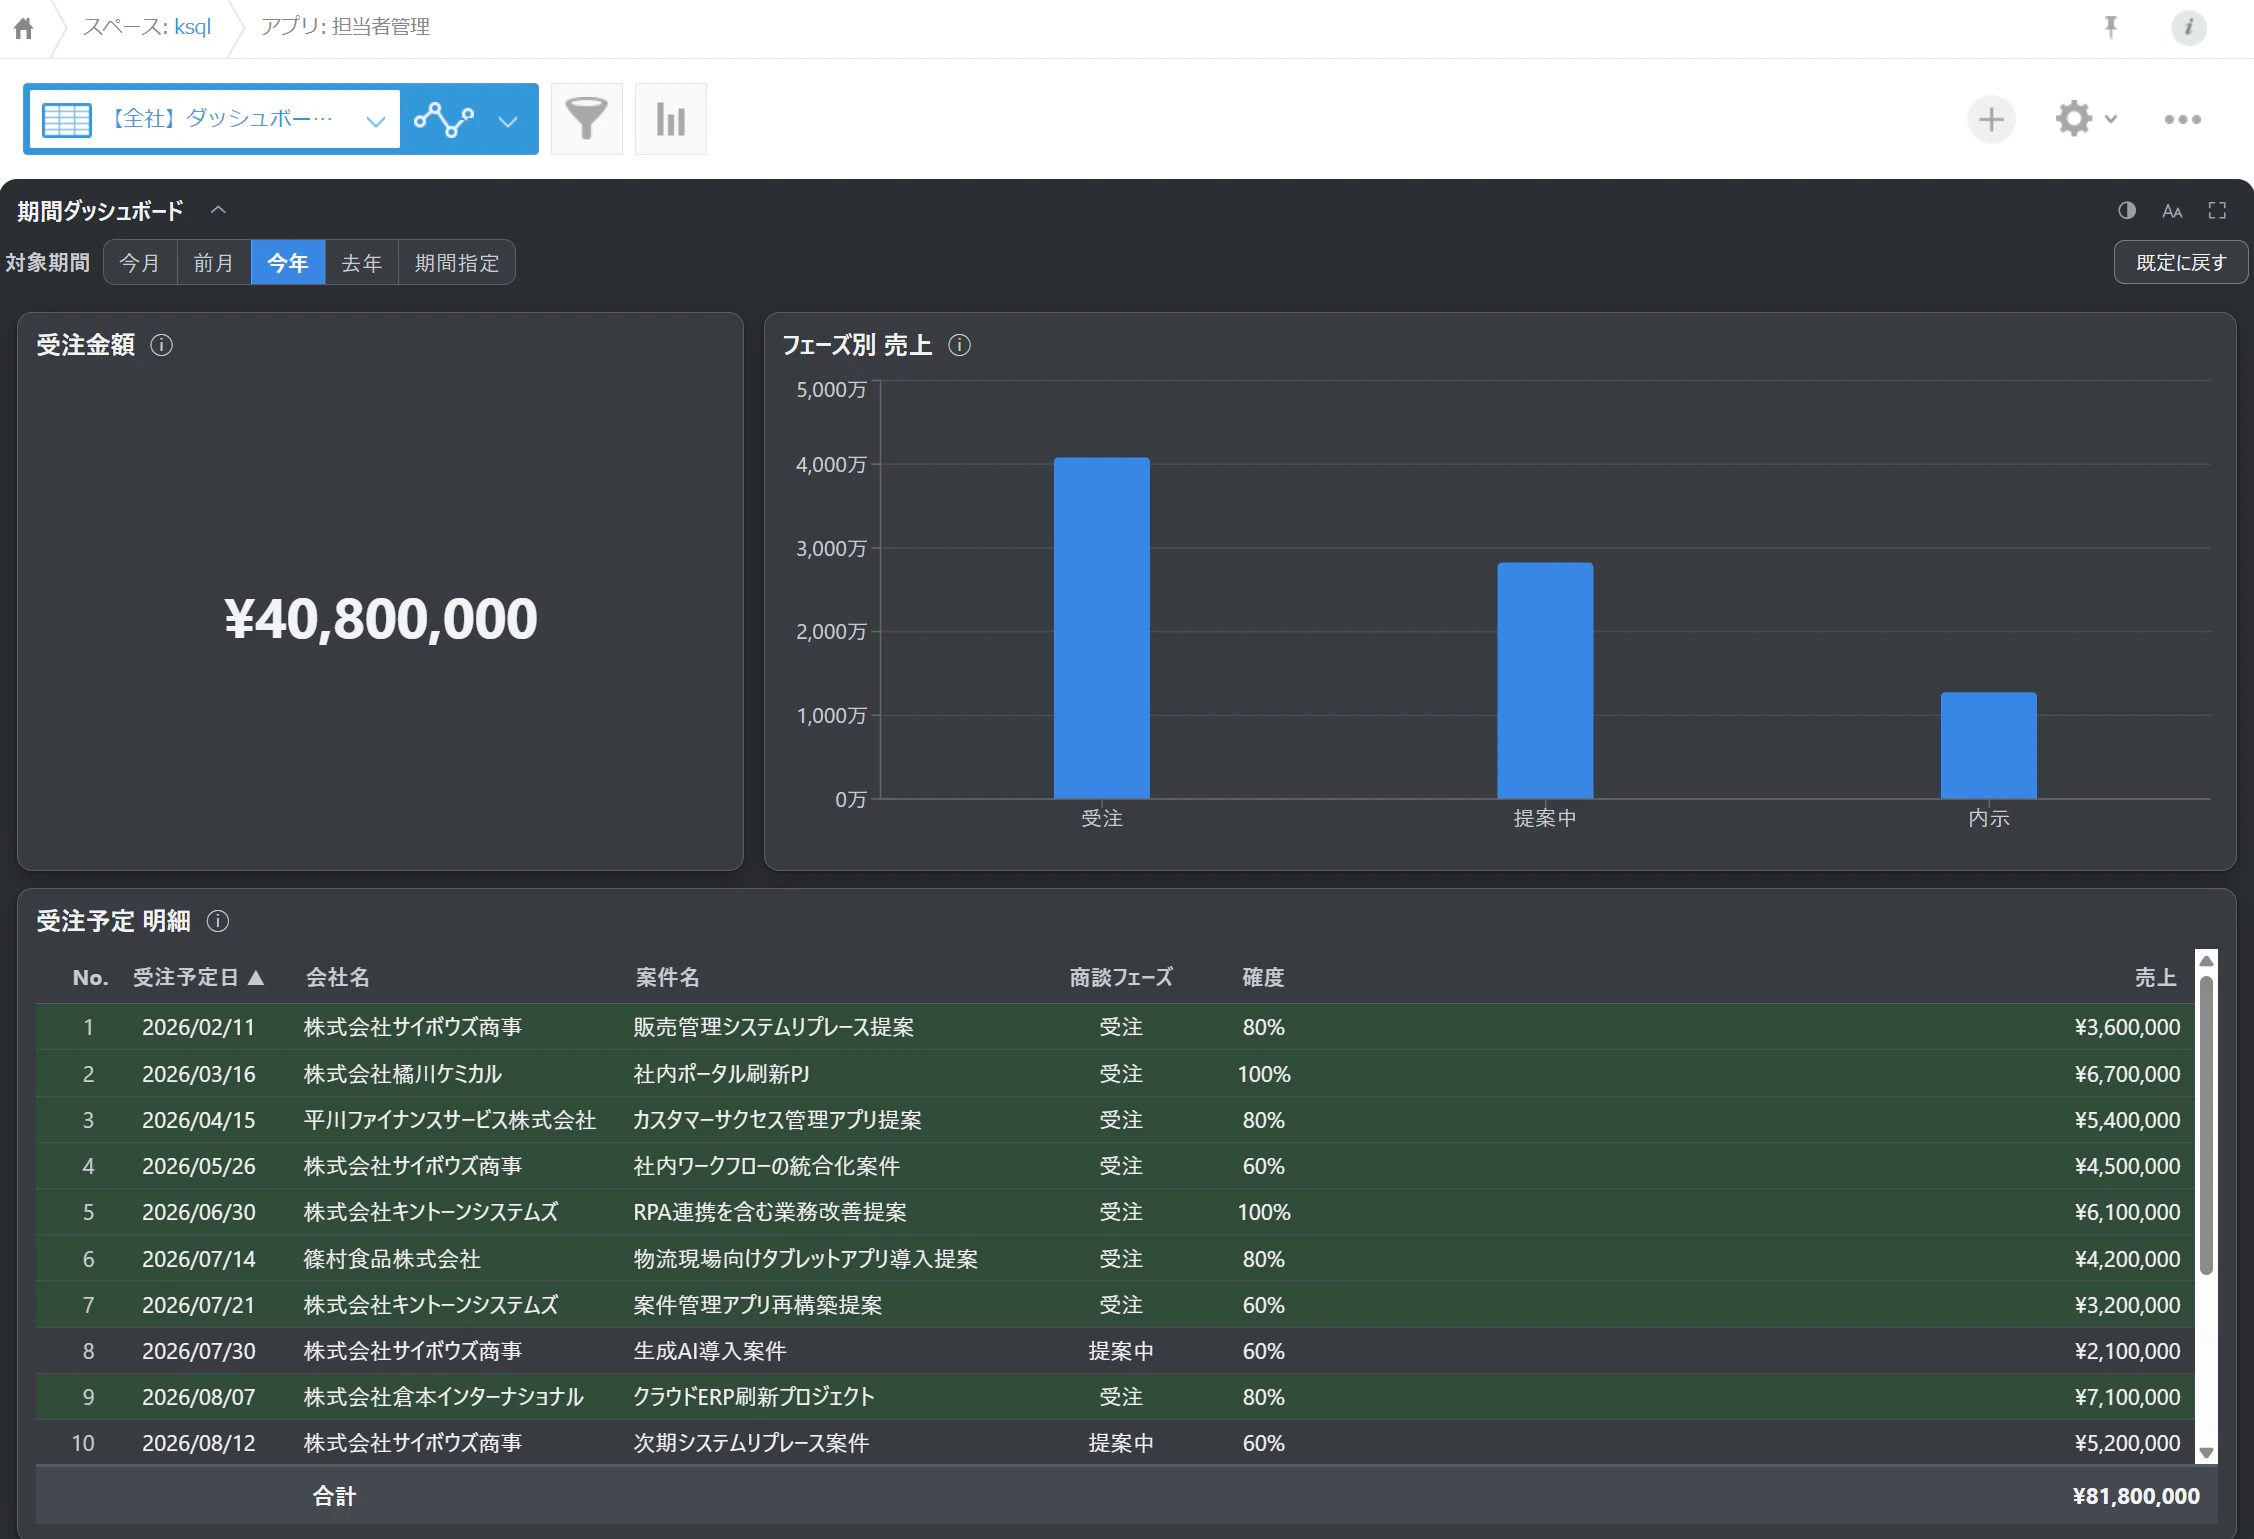The image size is (2254, 1539).
Task: Select the カスタマーサクセス管理アプリ提案 cell
Action: pos(777,1120)
